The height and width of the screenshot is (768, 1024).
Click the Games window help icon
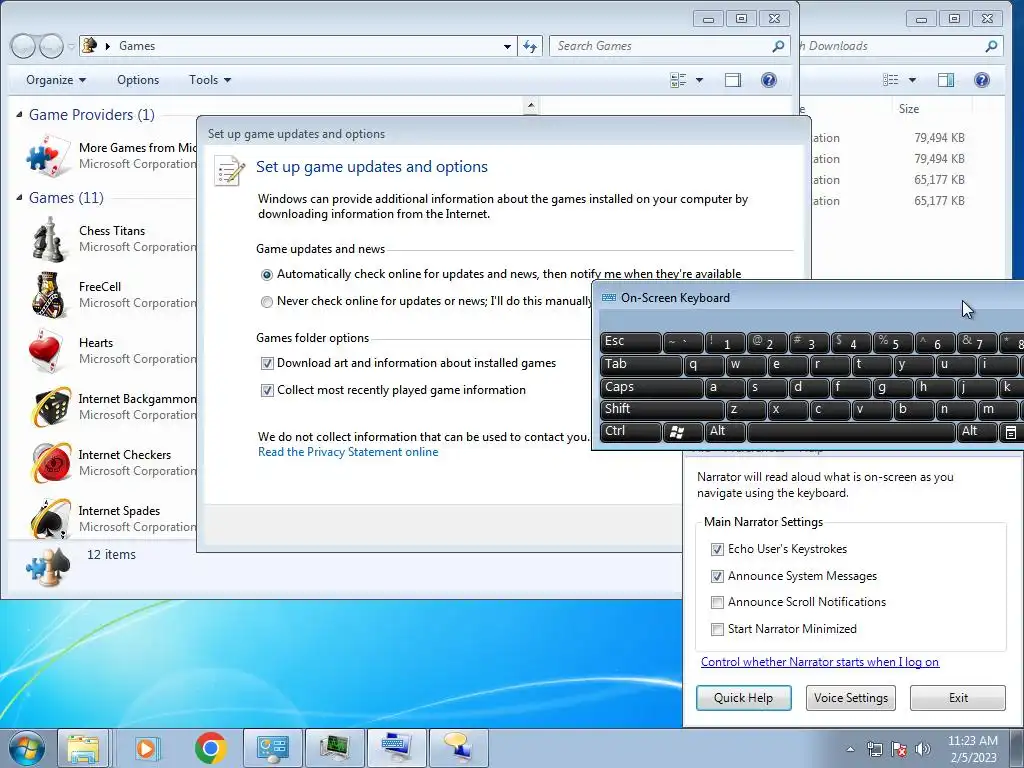pos(769,80)
